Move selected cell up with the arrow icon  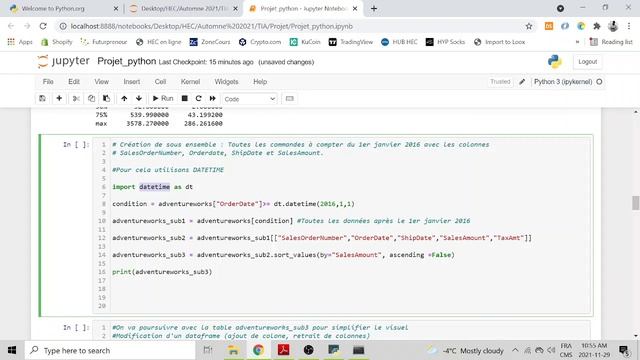pyautogui.click(x=124, y=98)
